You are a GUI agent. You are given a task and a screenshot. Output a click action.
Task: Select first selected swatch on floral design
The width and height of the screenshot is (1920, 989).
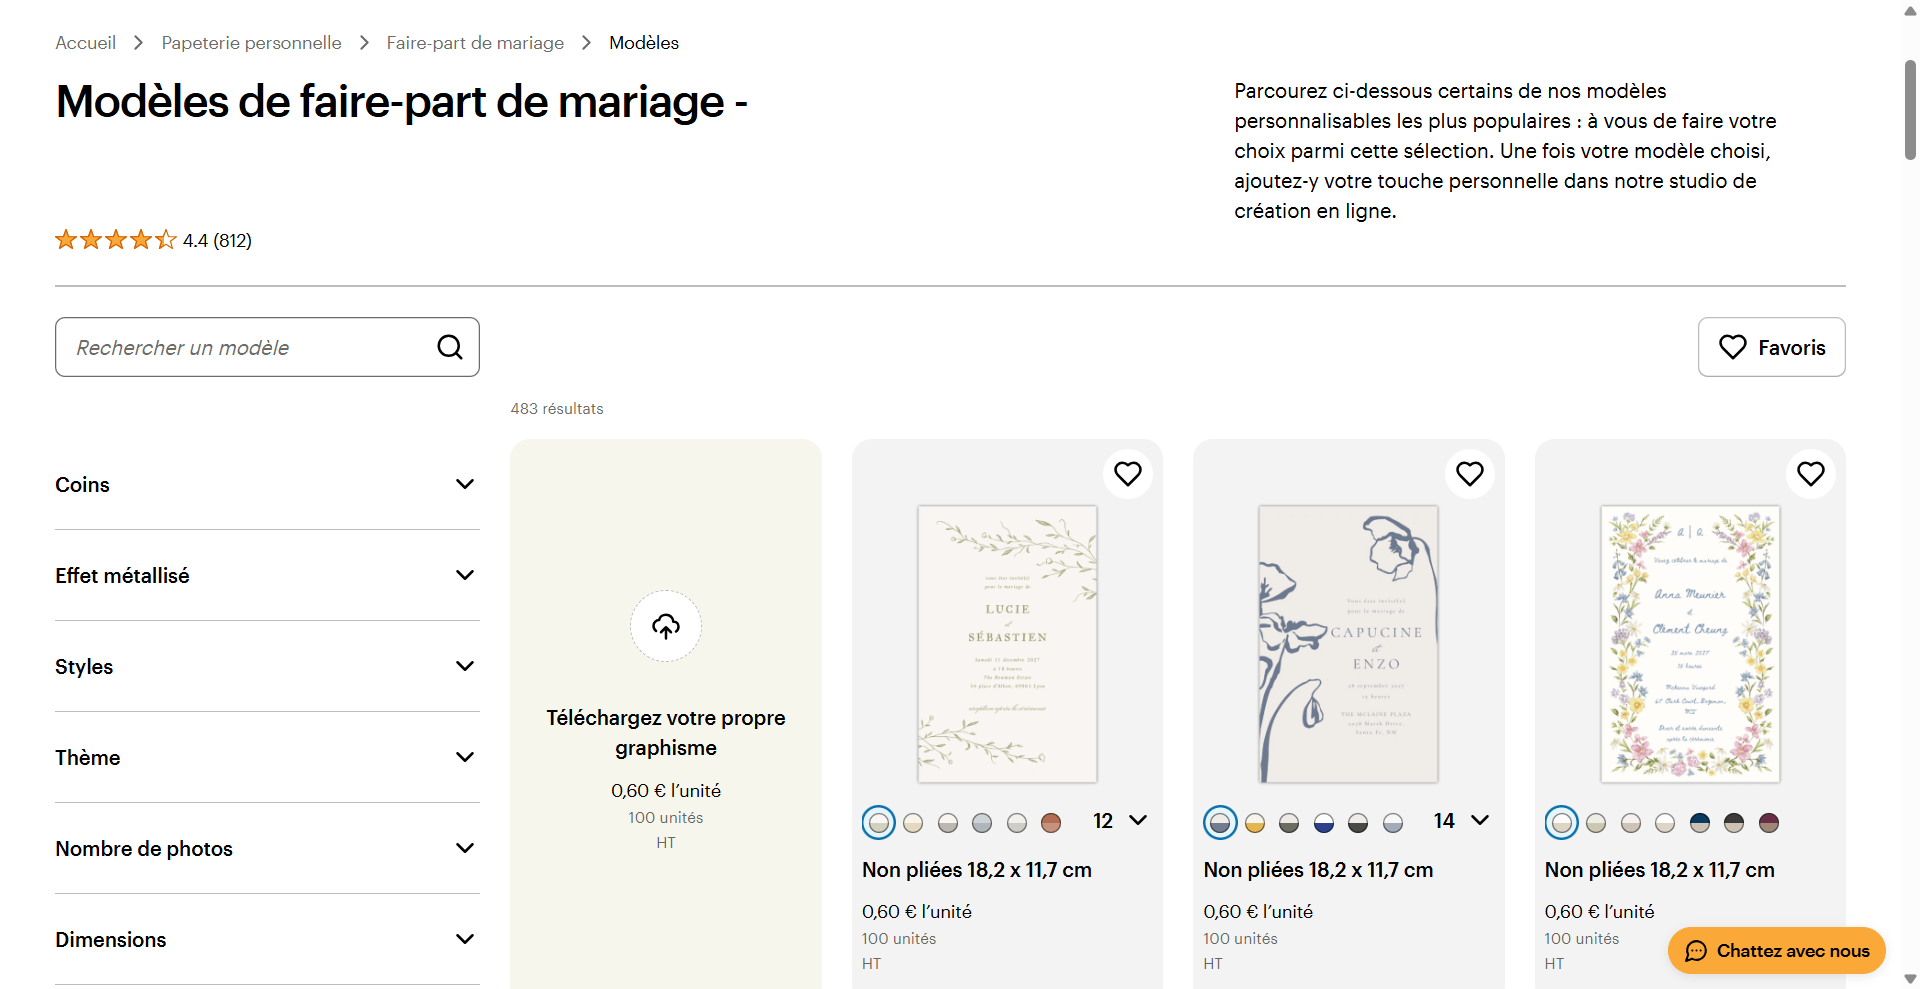click(x=1561, y=823)
